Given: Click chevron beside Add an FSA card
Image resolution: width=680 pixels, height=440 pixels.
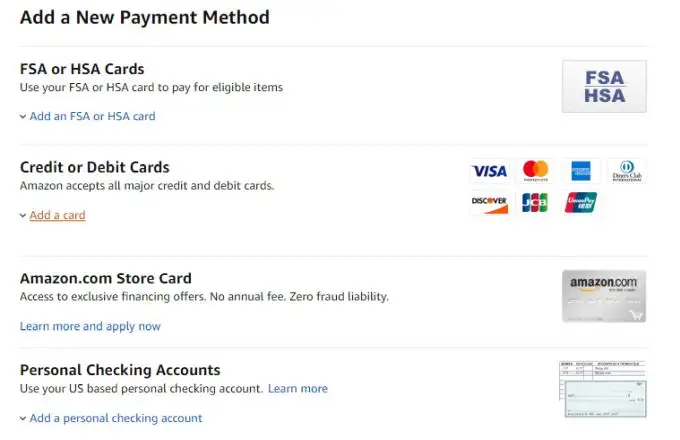Looking at the screenshot, I should (23, 117).
